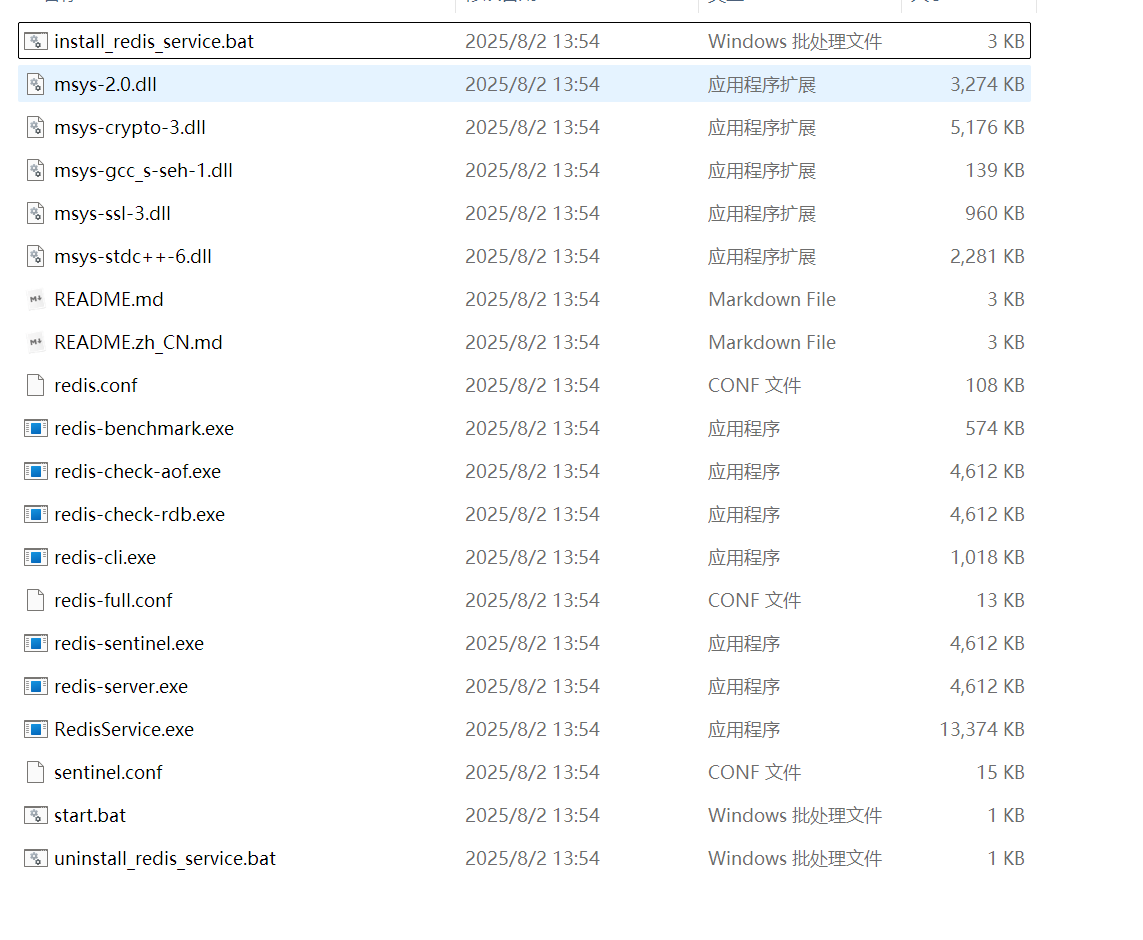
Task: Click the redis-benchmark.exe application icon
Action: click(x=34, y=428)
